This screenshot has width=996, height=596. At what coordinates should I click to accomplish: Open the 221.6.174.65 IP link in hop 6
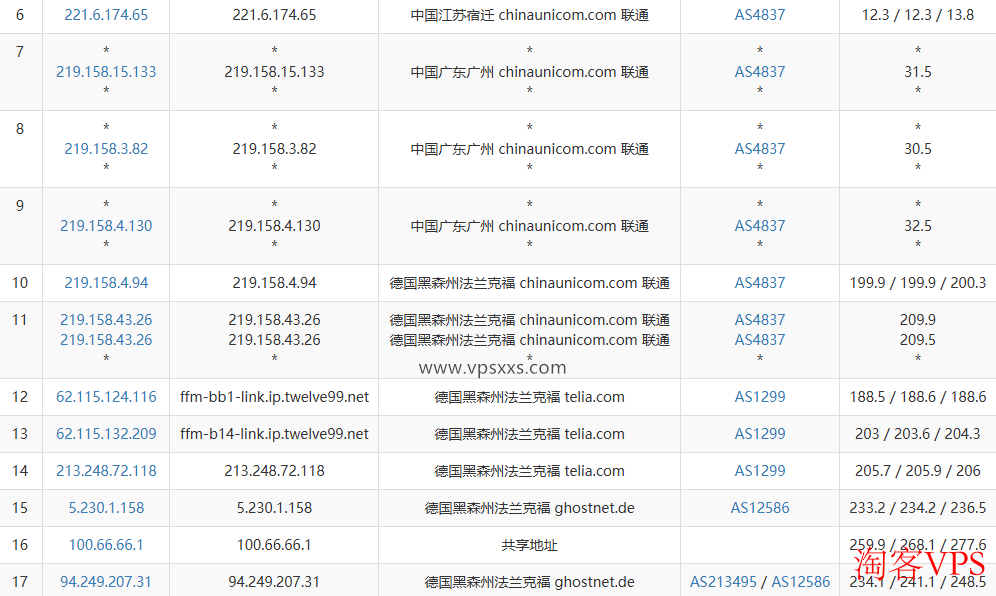coord(106,15)
